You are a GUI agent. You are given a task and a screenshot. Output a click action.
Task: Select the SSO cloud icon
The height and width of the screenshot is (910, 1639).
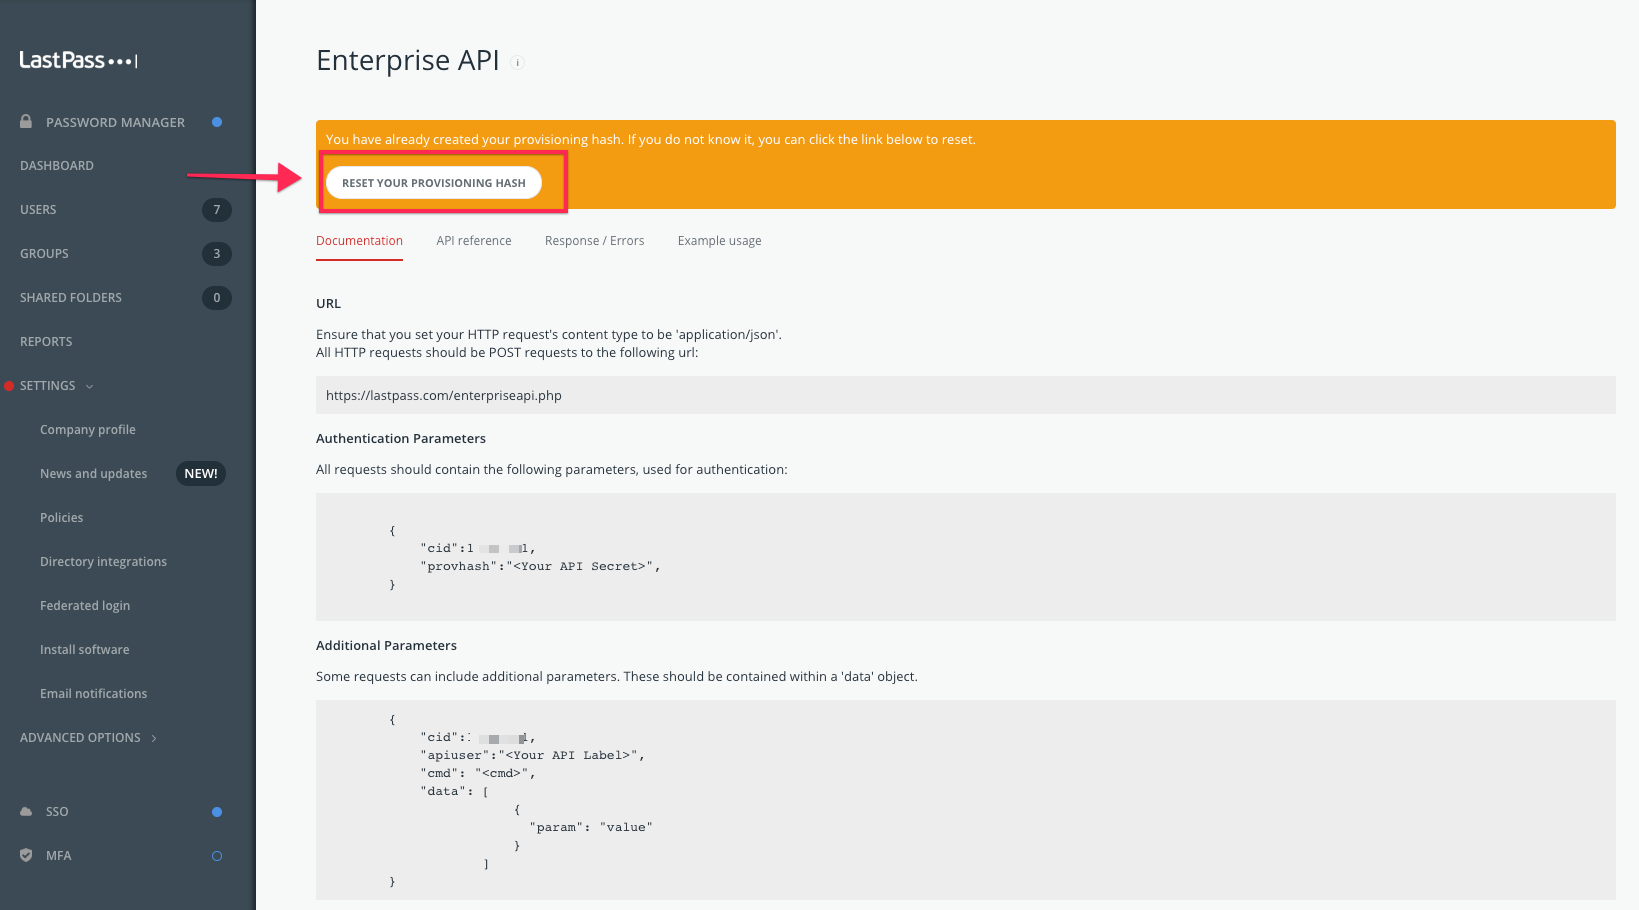coord(26,811)
